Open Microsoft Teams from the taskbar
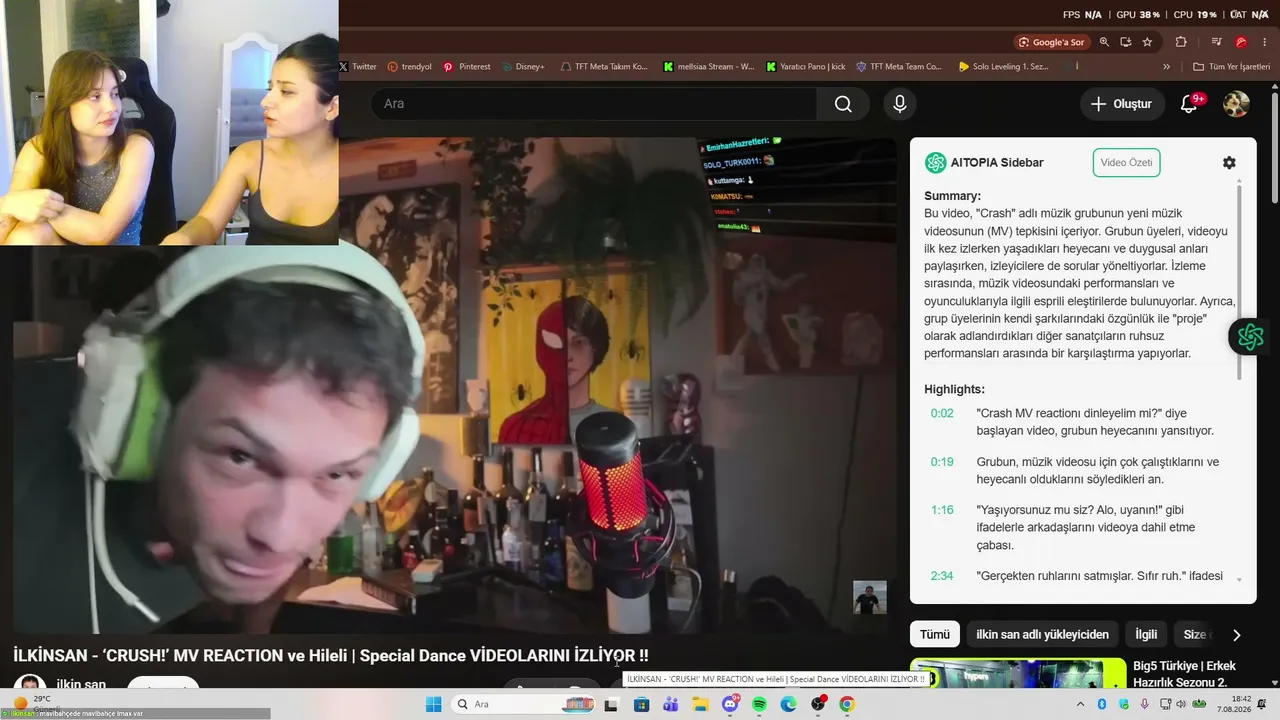Viewport: 1280px width, 720px height. 671,704
